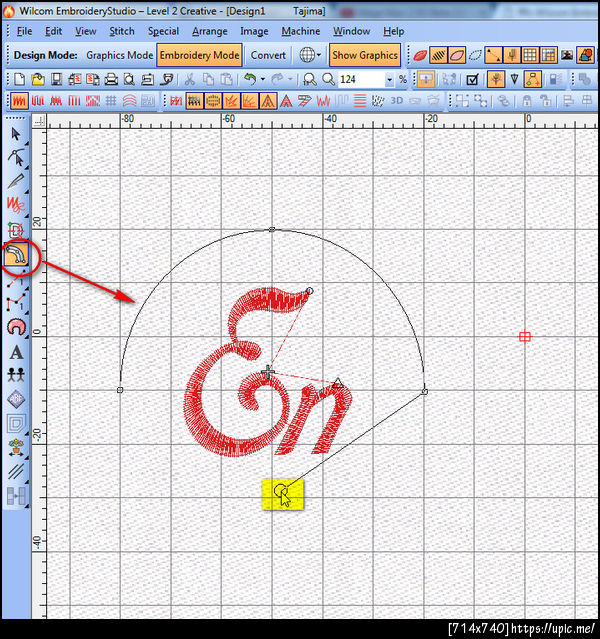Switch to Graphics Mode
The image size is (600, 639).
click(119, 55)
